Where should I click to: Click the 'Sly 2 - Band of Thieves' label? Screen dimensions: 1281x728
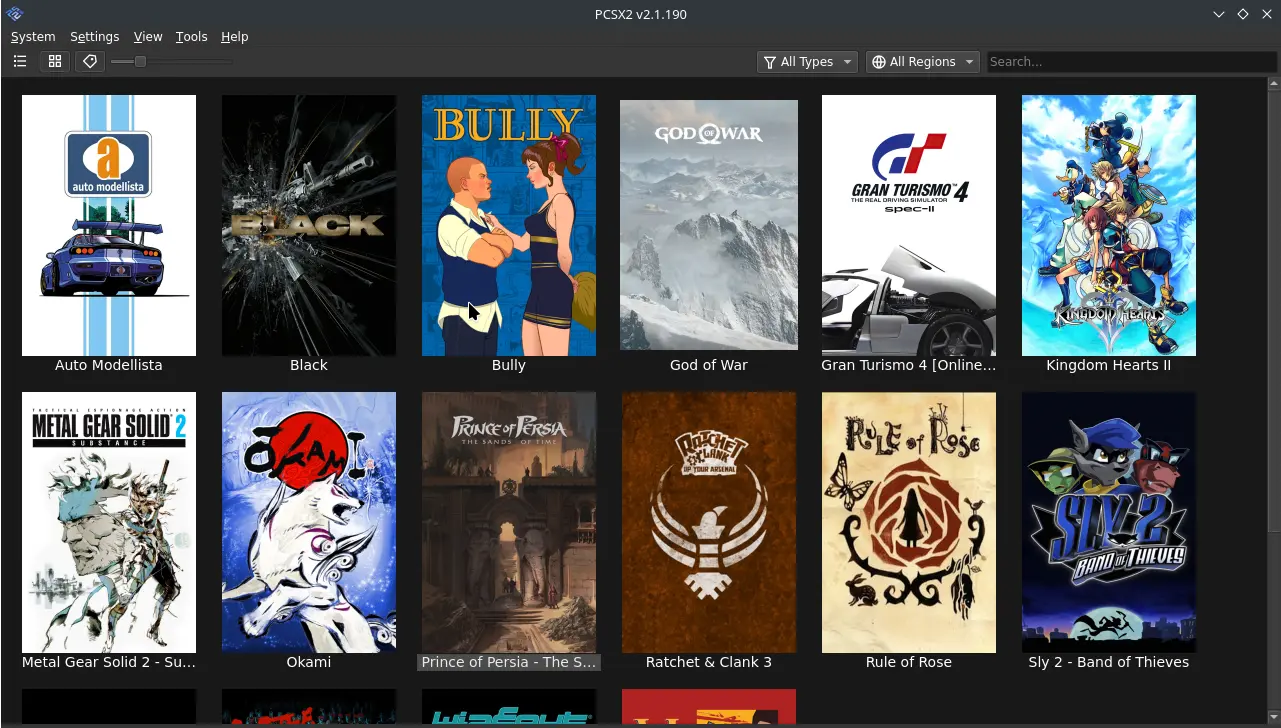tap(1109, 662)
